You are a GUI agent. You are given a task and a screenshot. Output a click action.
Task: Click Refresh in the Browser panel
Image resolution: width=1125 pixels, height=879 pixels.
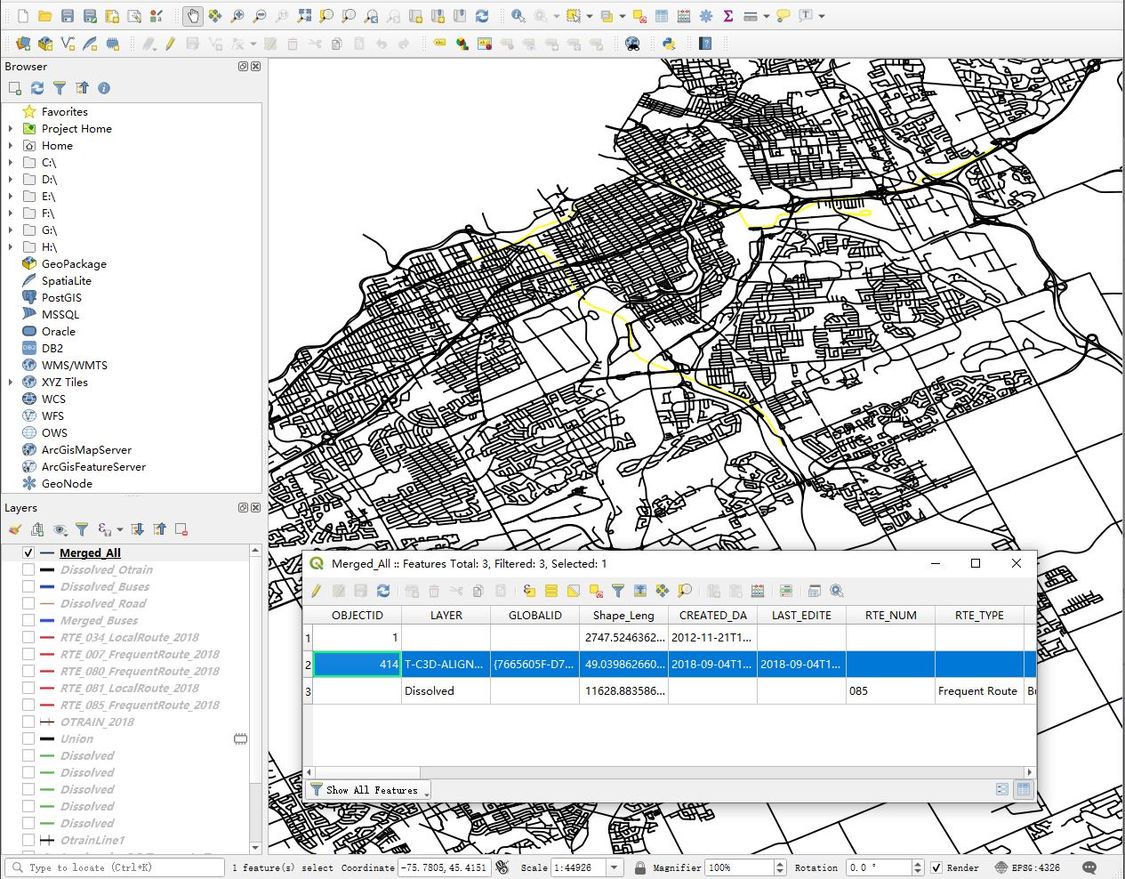point(37,88)
